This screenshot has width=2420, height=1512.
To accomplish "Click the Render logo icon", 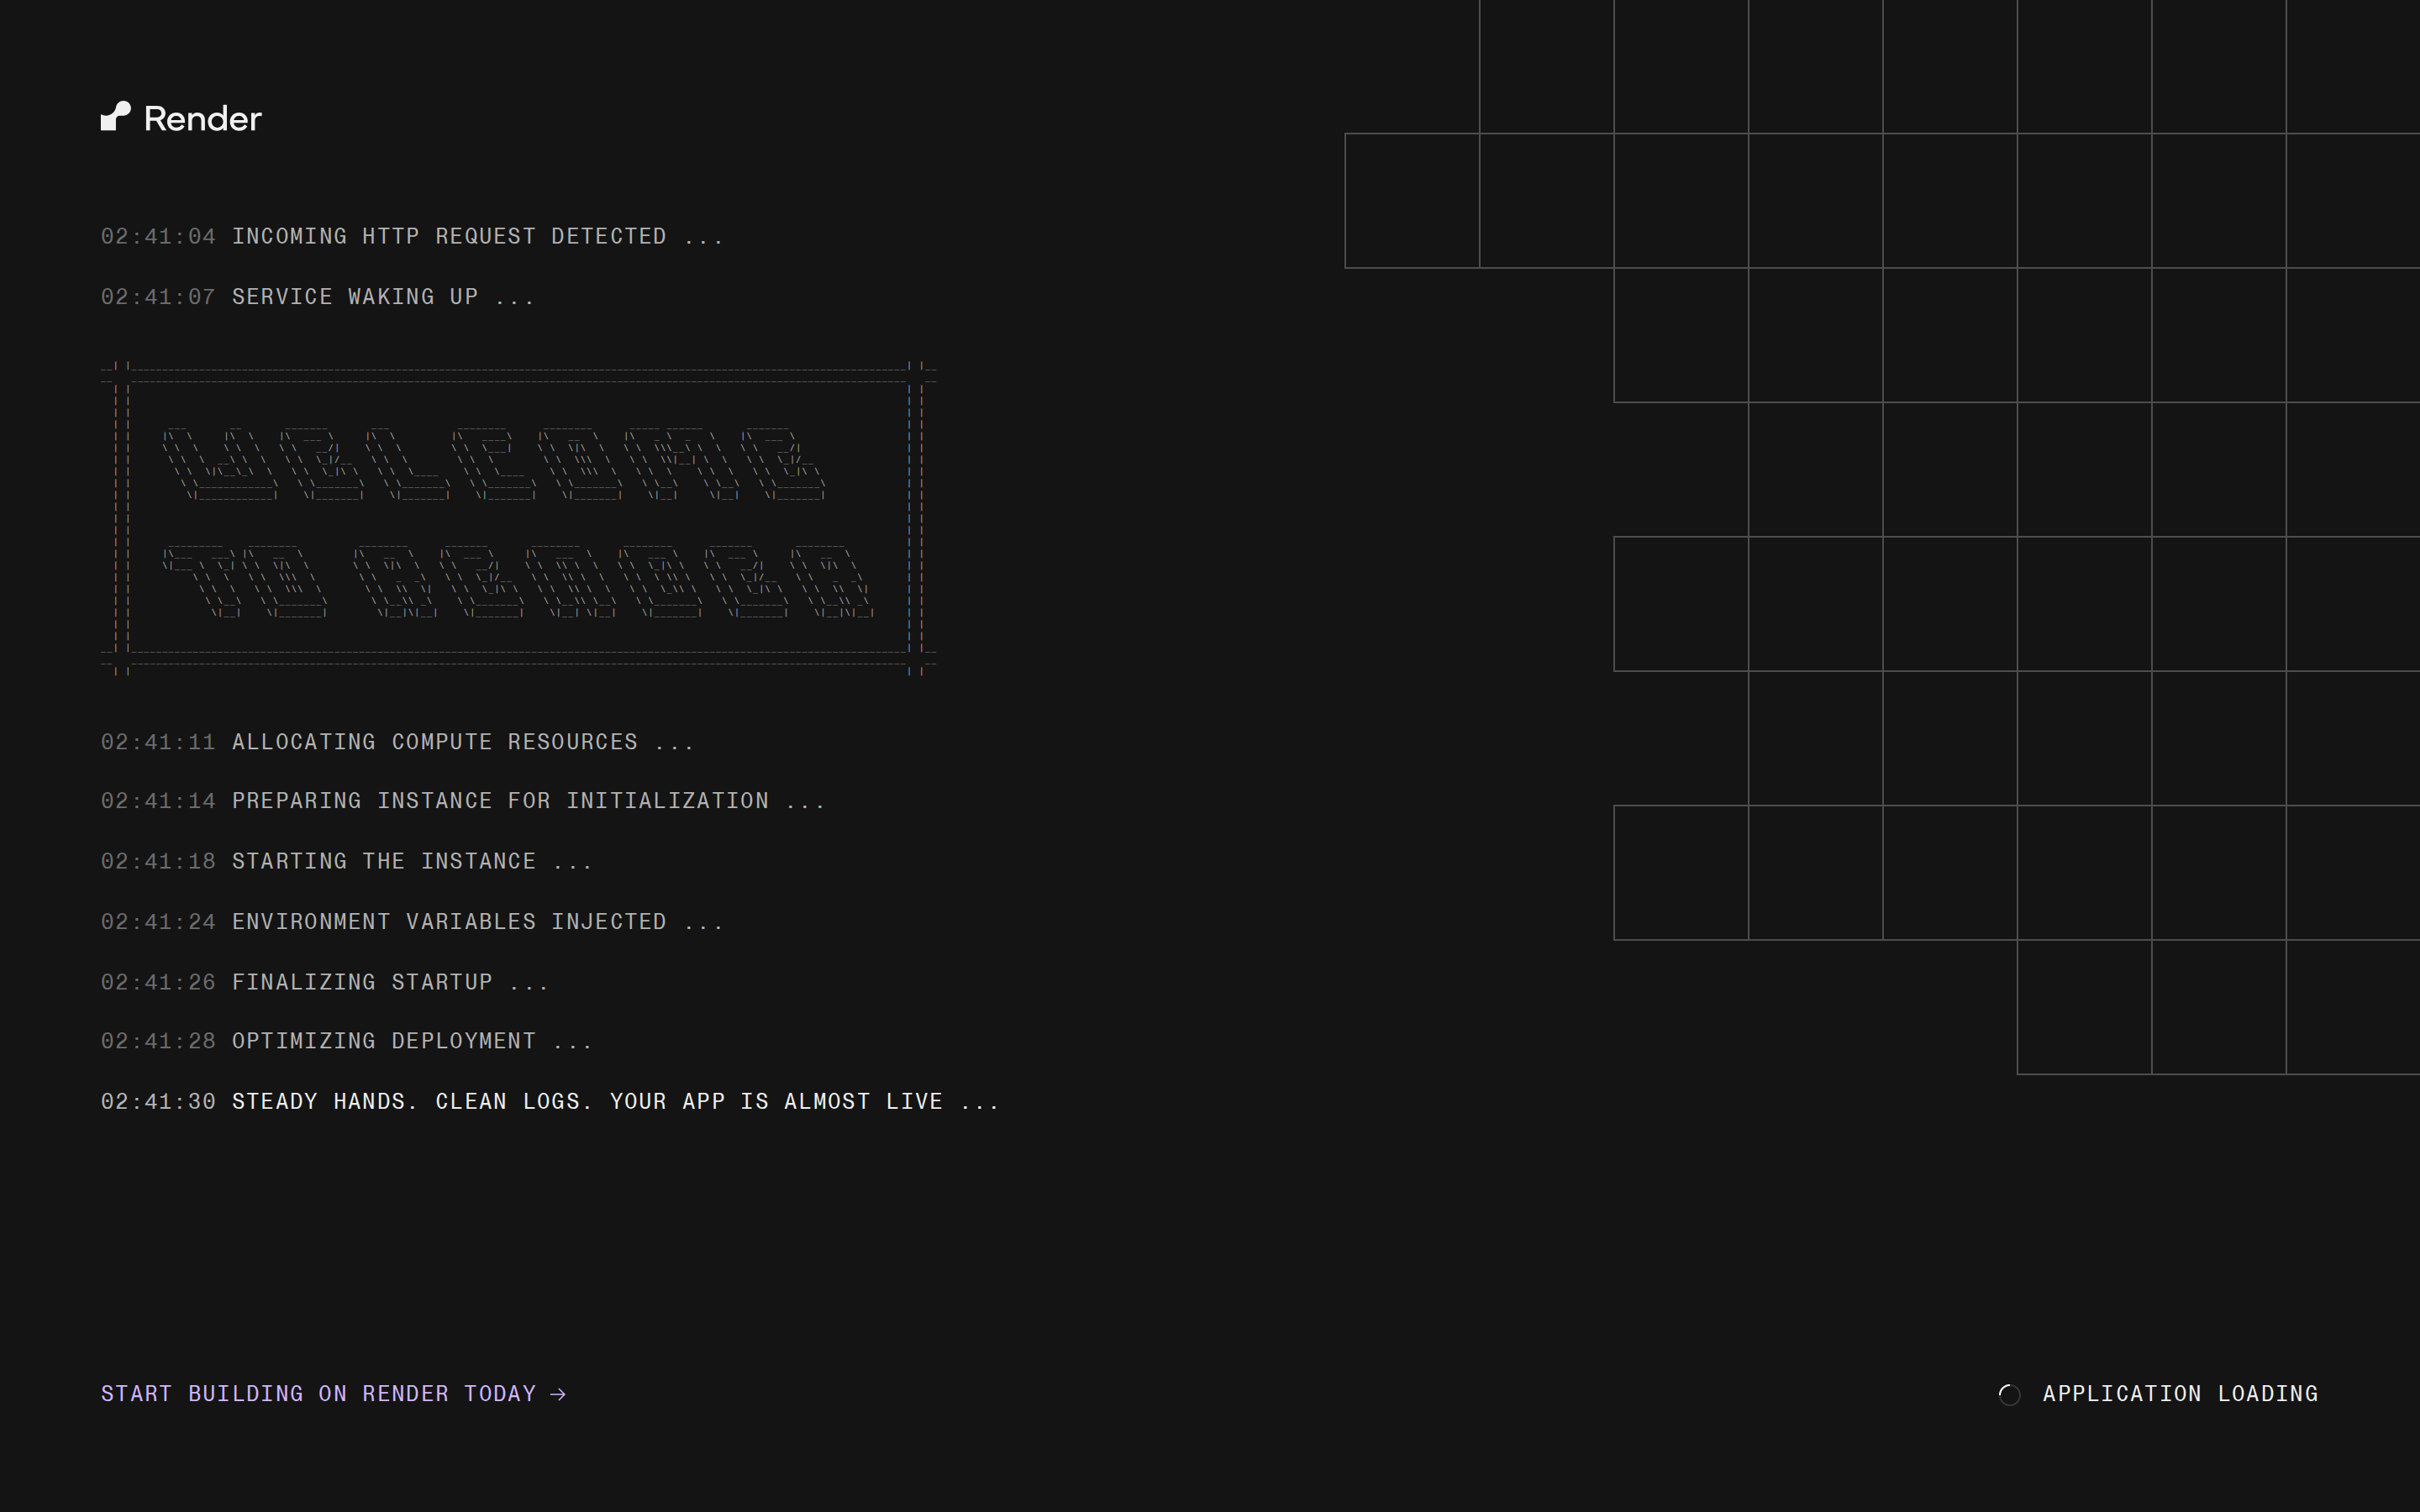I will [115, 116].
